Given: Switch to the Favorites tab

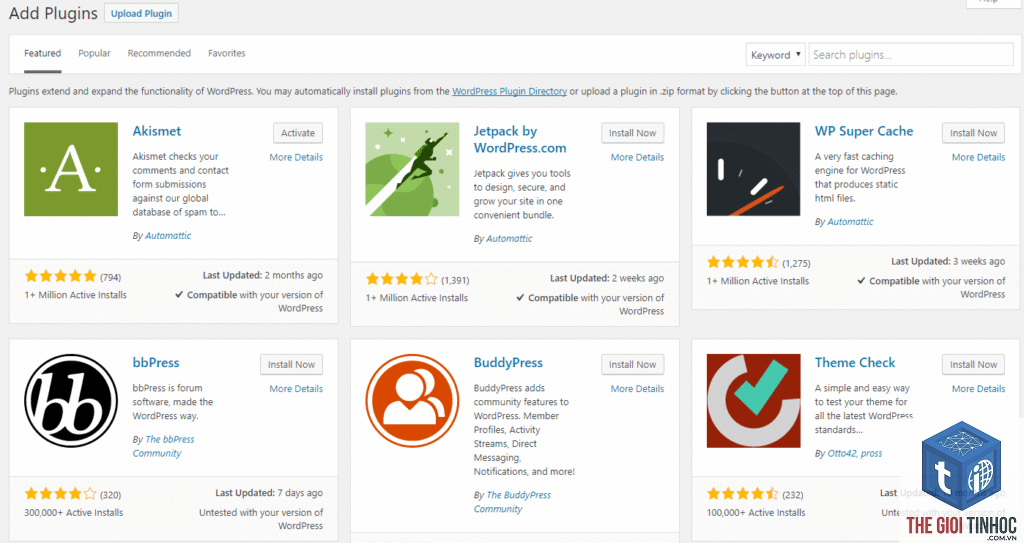Looking at the screenshot, I should 227,53.
